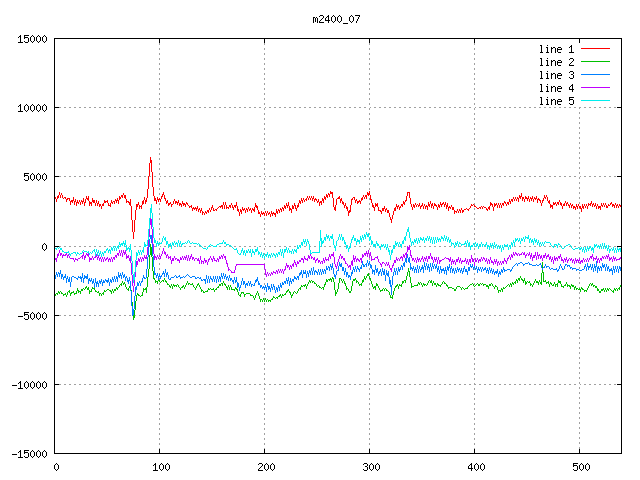Click the red legend sample for line 1
Image resolution: width=640 pixels, height=480 pixels.
(x=596, y=49)
